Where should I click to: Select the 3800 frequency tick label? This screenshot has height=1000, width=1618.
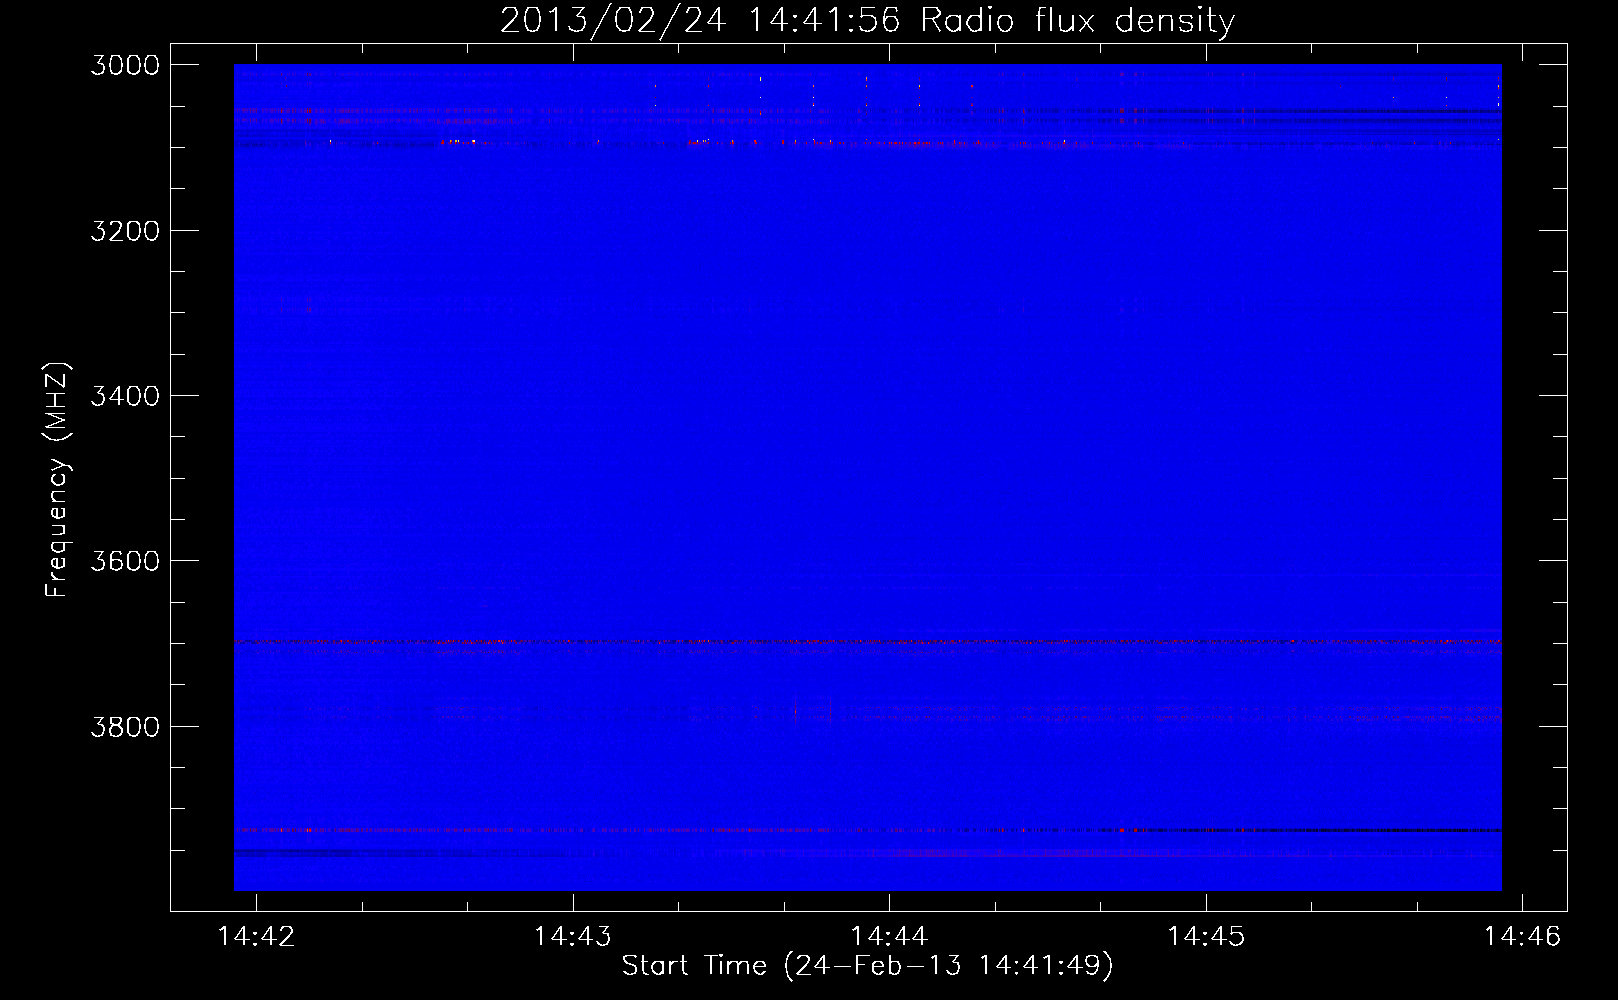tap(125, 726)
